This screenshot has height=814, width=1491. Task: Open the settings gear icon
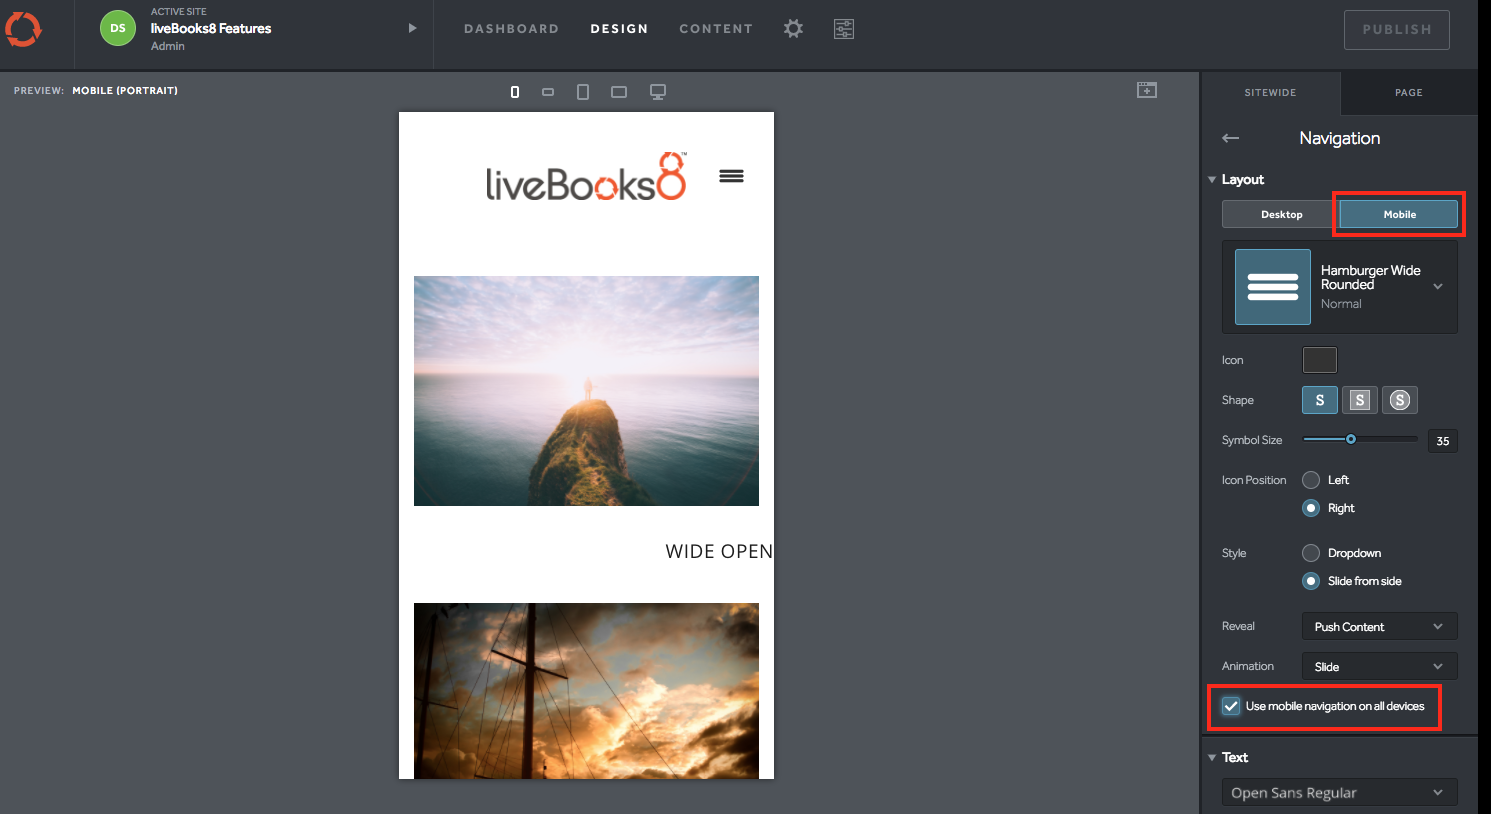(x=793, y=29)
